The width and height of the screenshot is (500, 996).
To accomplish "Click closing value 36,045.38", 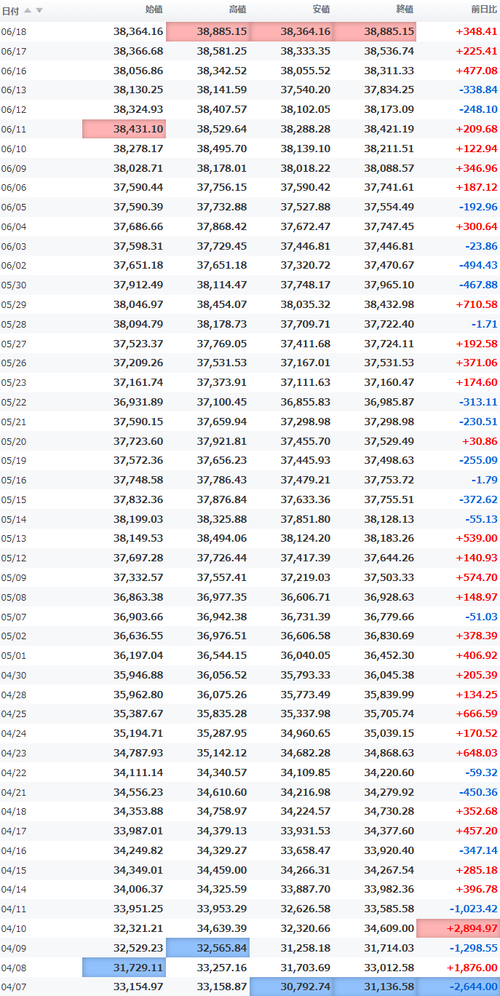I will 389,675.
